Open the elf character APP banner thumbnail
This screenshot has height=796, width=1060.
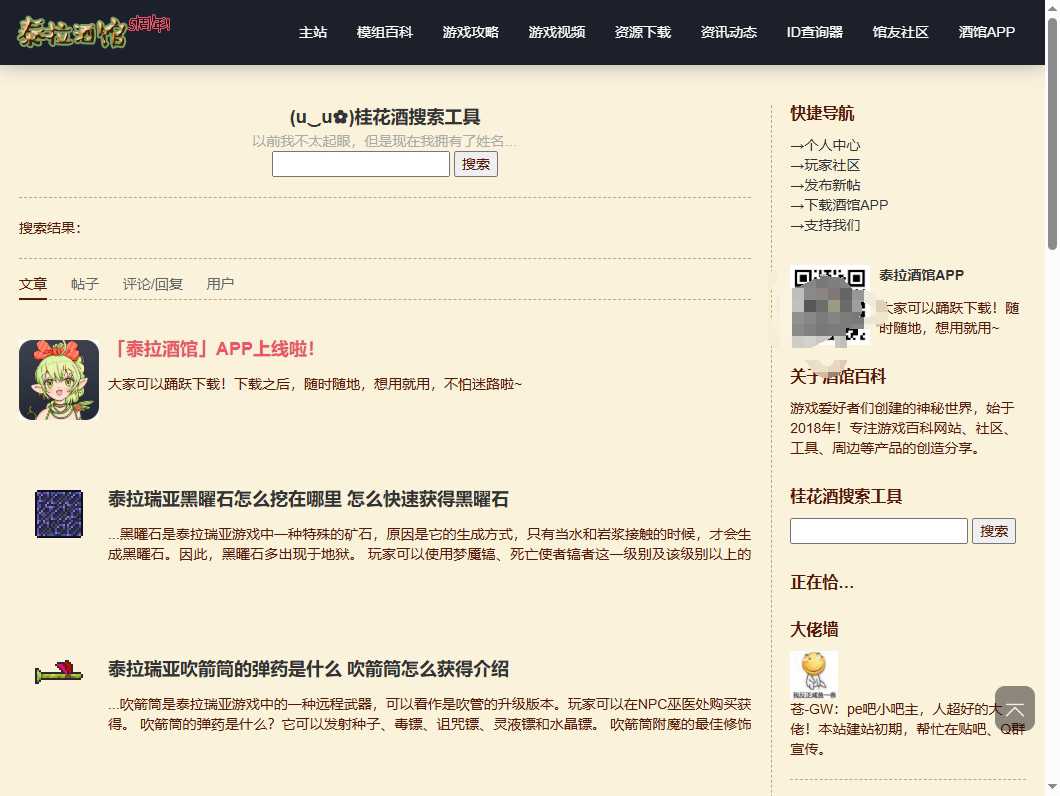(x=58, y=380)
